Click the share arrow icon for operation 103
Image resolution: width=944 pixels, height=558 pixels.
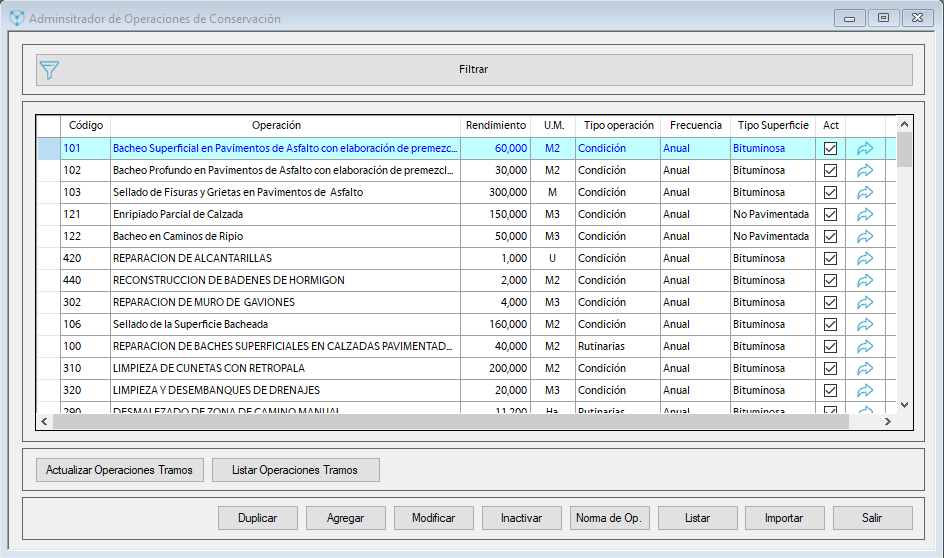point(865,192)
